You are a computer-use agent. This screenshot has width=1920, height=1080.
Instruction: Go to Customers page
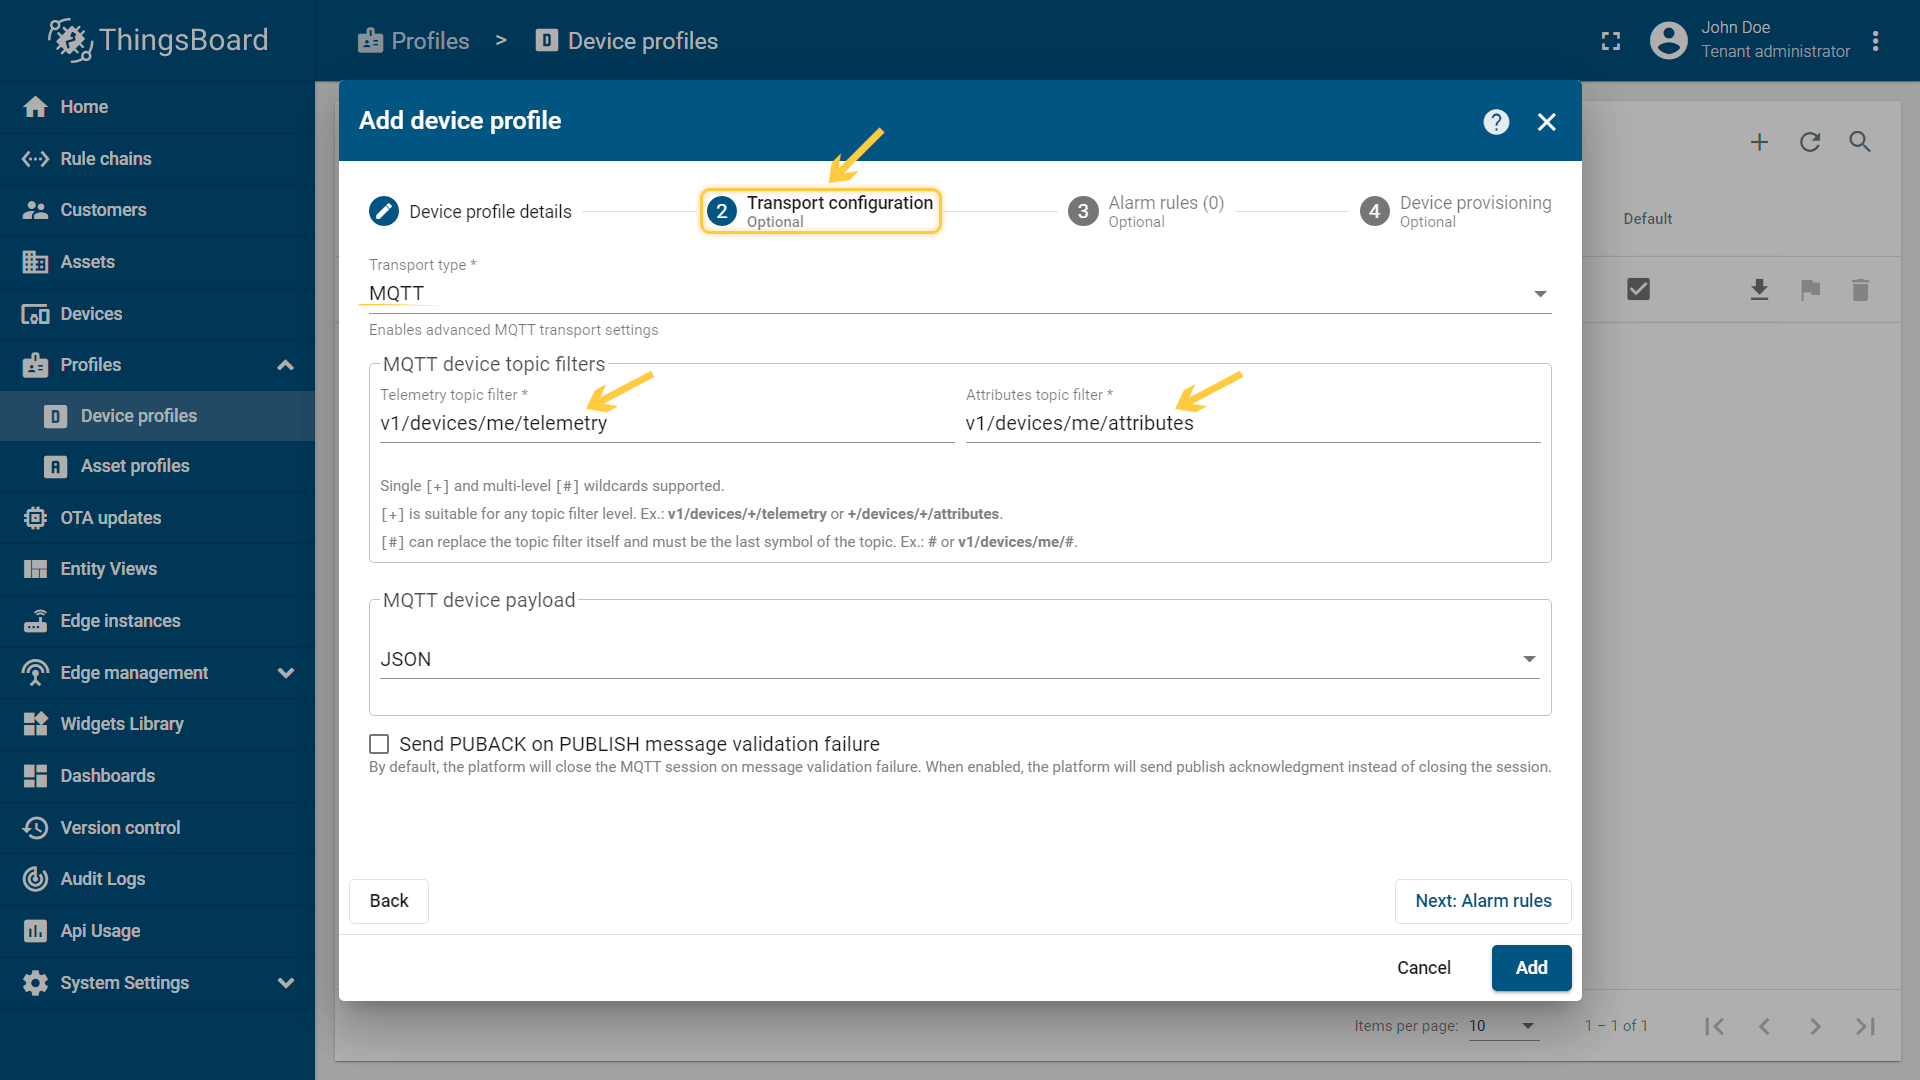point(157,210)
